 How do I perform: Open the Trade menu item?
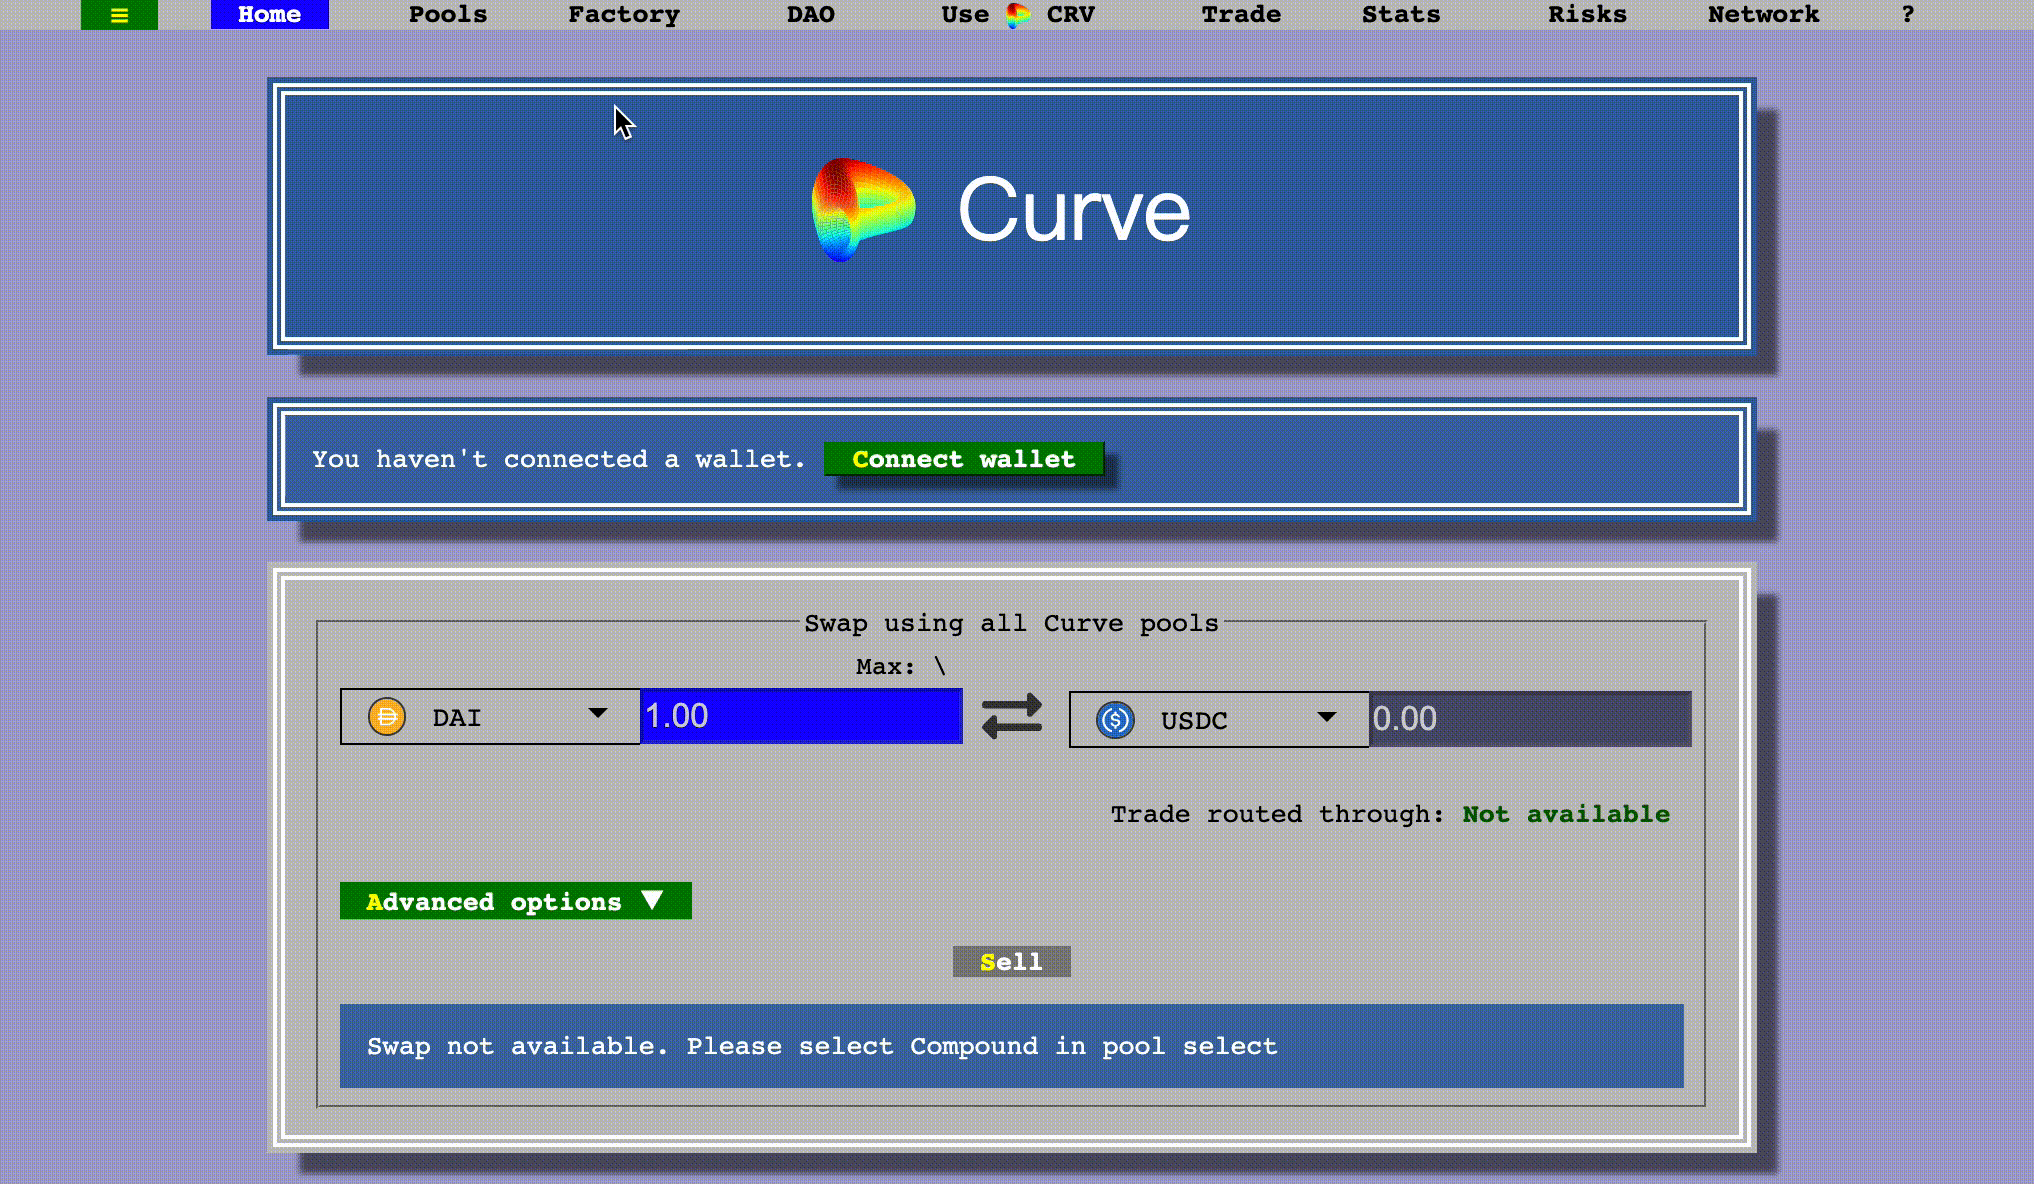click(1241, 15)
